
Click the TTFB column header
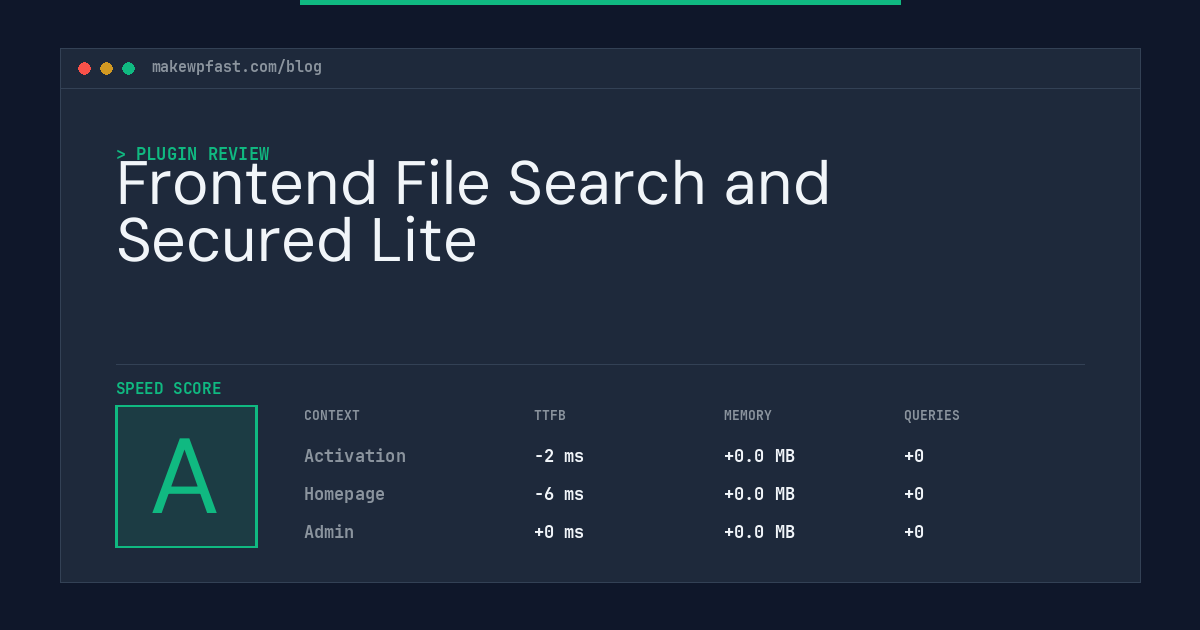click(550, 416)
